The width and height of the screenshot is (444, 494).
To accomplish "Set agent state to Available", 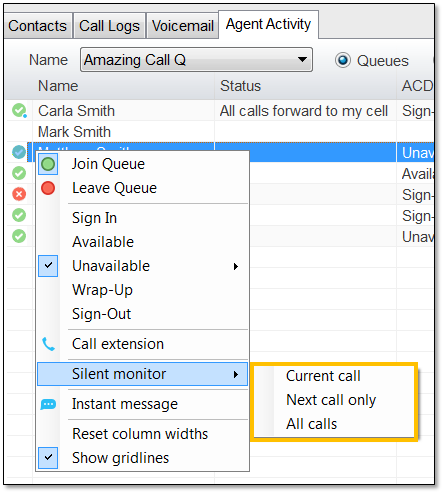I will tap(142, 242).
